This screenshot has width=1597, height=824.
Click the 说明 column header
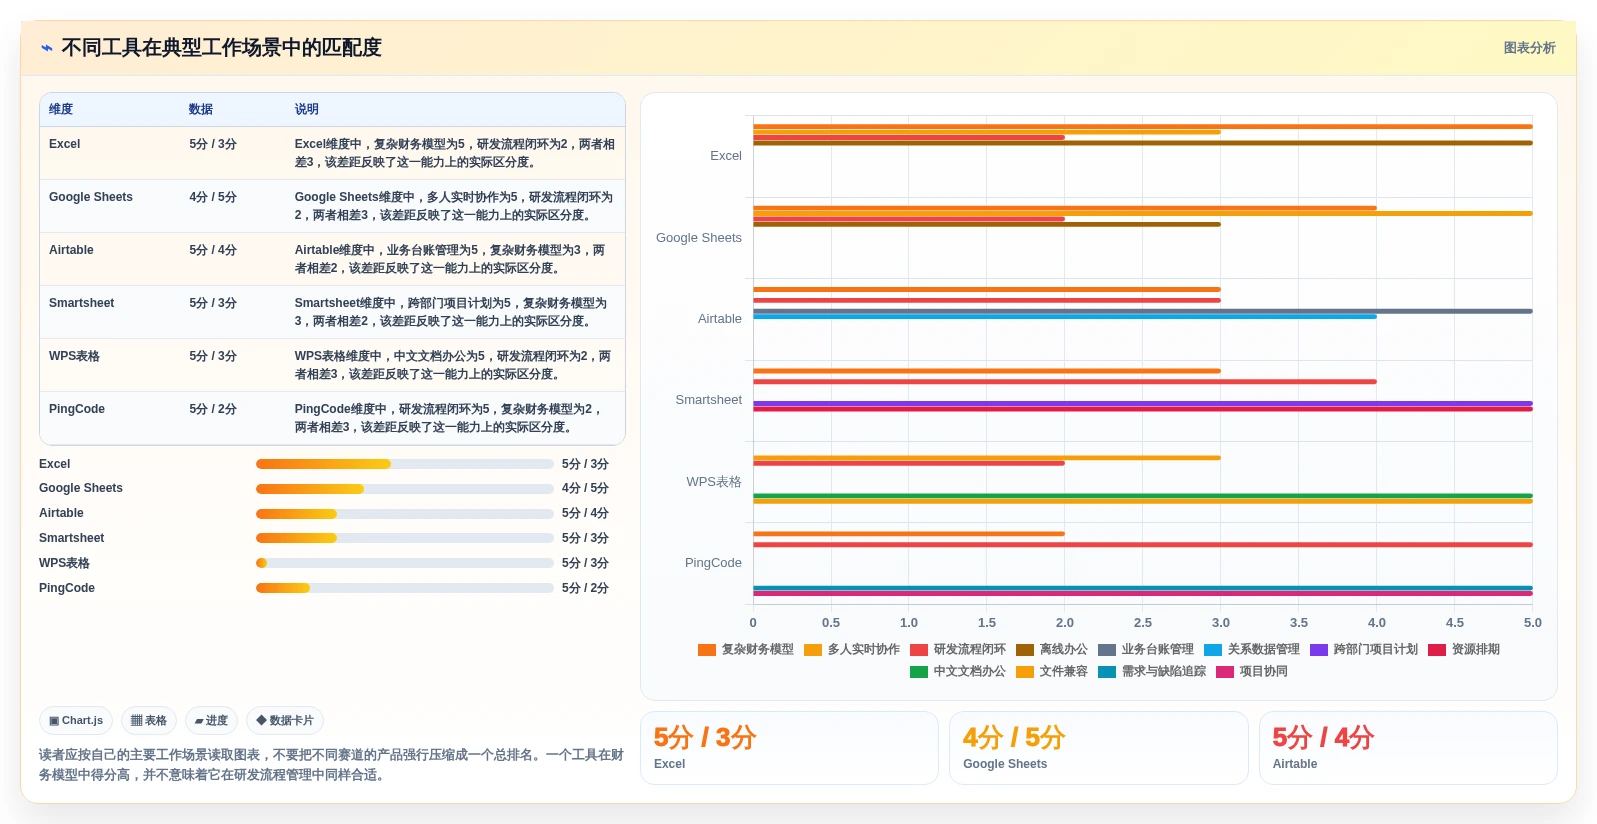[306, 109]
